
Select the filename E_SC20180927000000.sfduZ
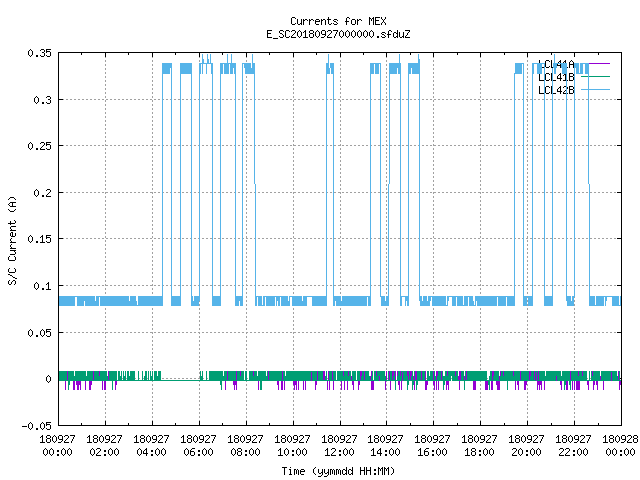click(338, 34)
